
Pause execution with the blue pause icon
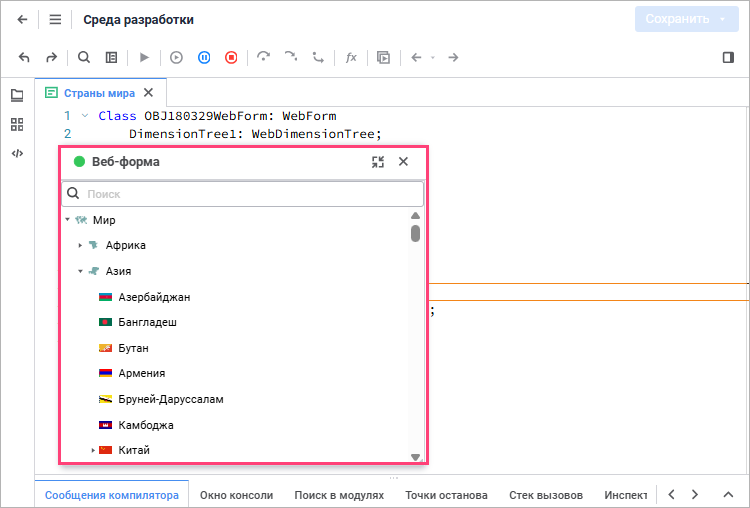[204, 57]
